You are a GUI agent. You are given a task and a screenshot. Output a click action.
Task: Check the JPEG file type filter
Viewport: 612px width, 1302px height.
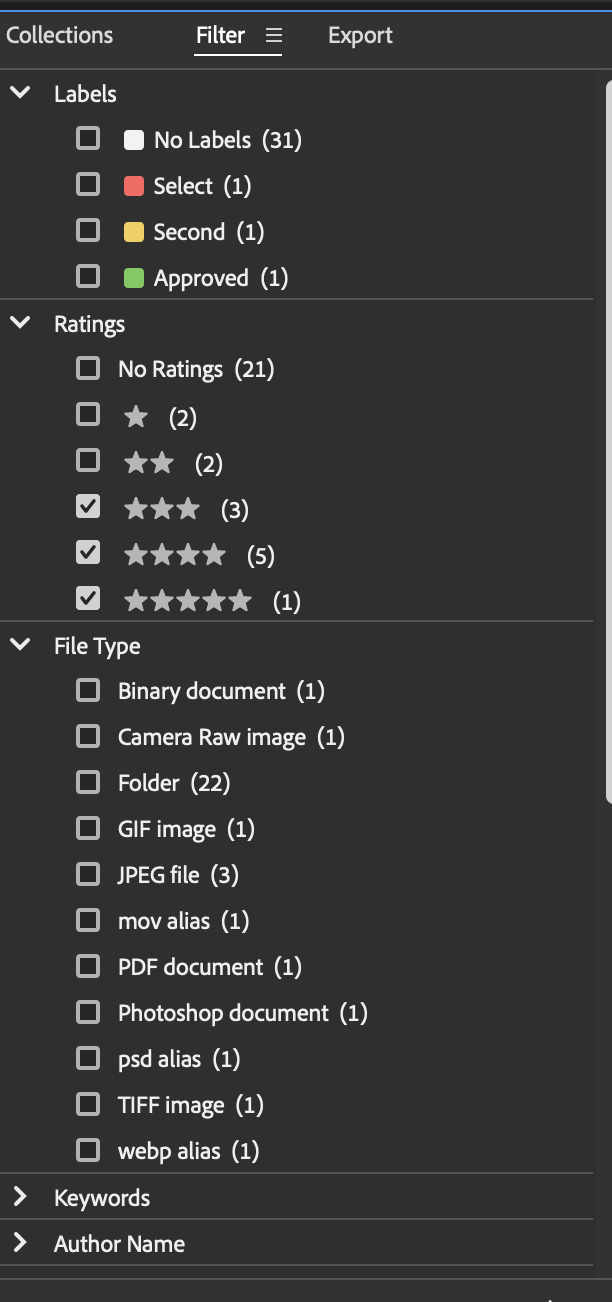click(x=87, y=873)
